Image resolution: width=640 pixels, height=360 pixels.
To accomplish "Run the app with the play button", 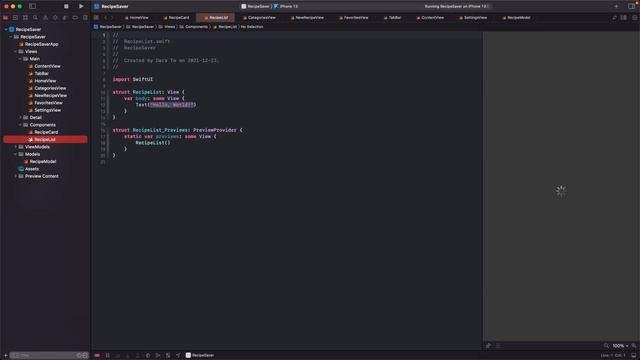I will pyautogui.click(x=81, y=7).
